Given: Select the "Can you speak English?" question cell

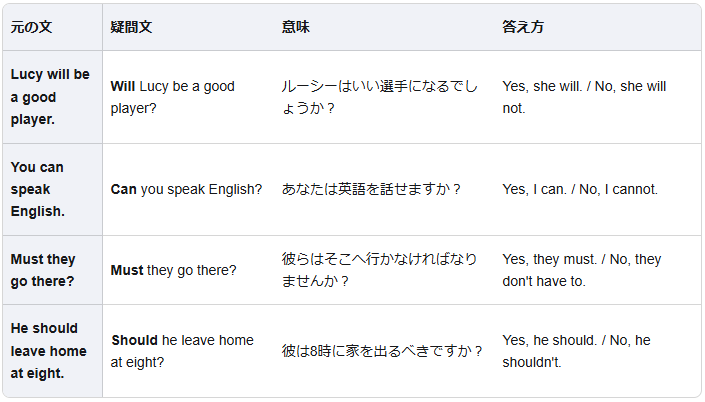Looking at the screenshot, I should click(x=186, y=189).
